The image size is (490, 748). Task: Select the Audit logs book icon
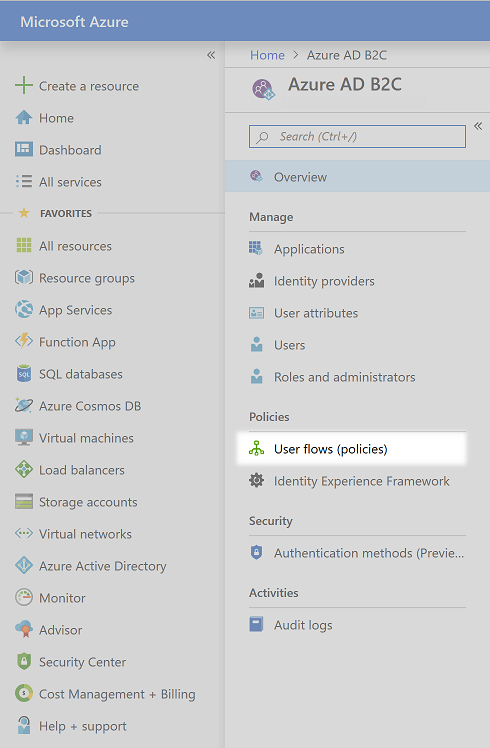pyautogui.click(x=256, y=624)
